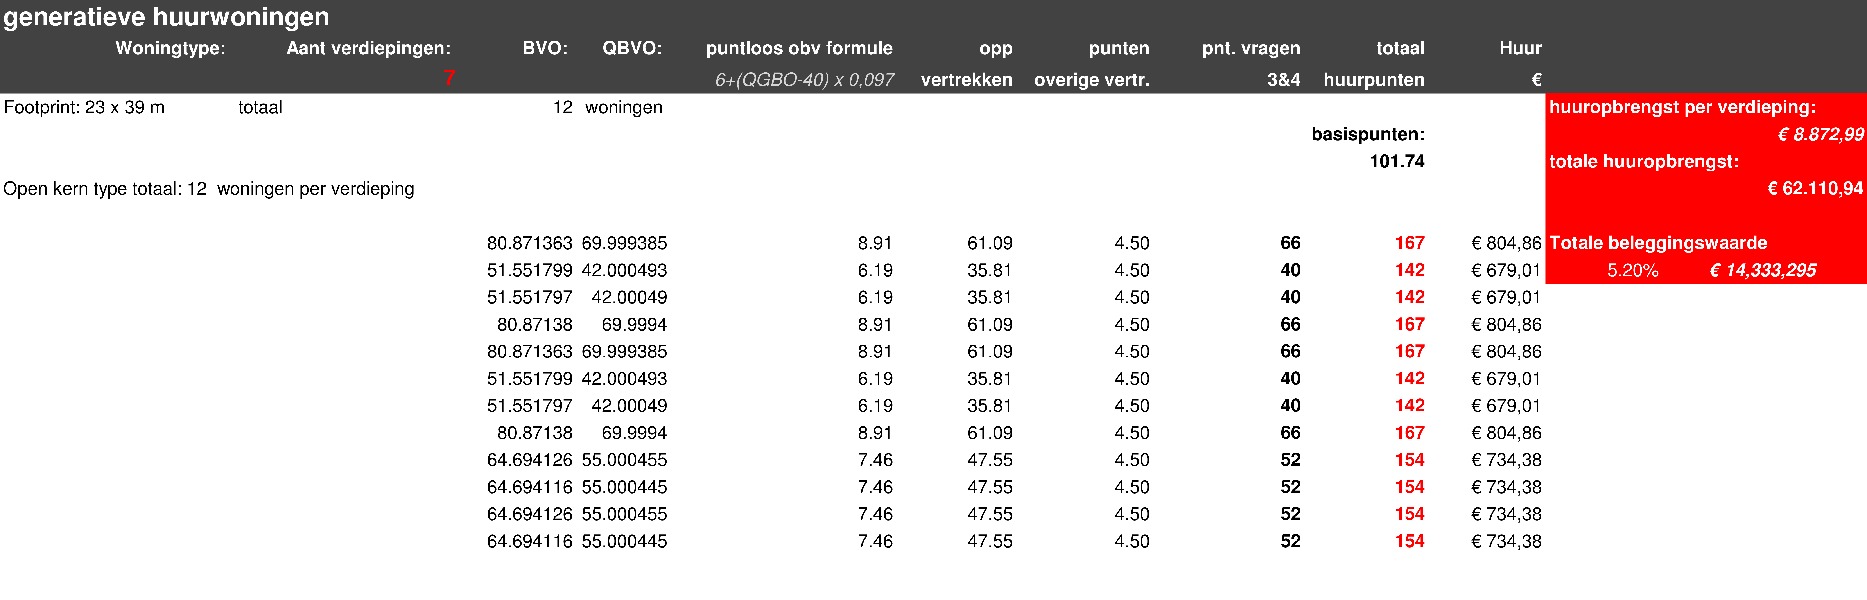Image resolution: width=1867 pixels, height=600 pixels.
Task: Click the 5.20% yield percentage cell
Action: [1632, 270]
